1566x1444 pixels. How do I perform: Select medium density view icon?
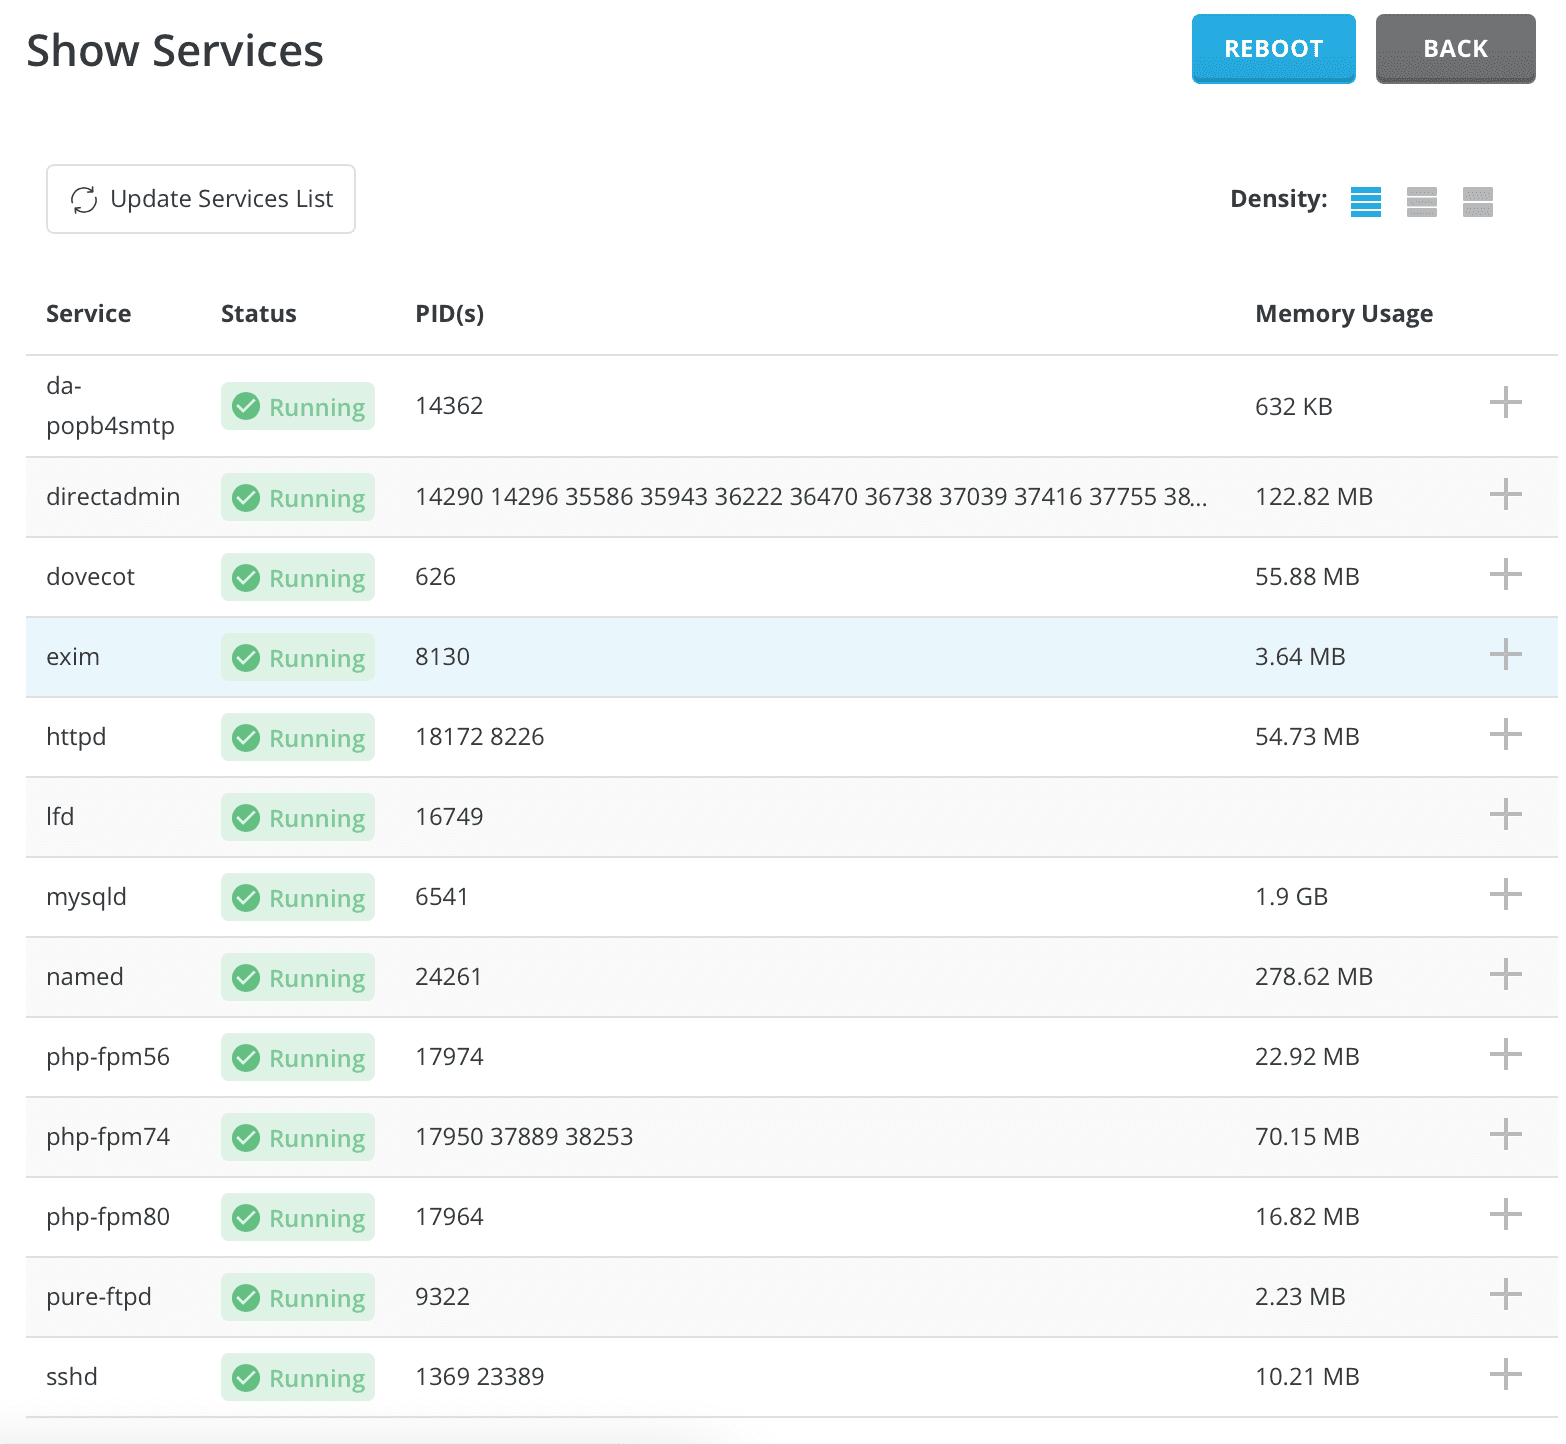[x=1421, y=201]
